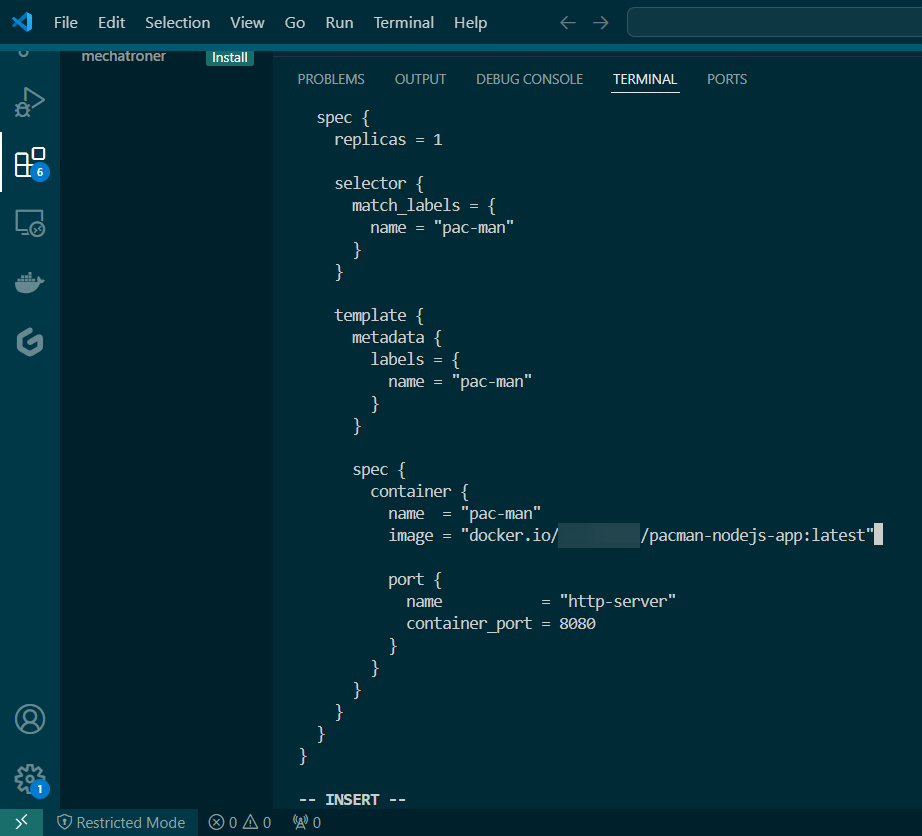Click the remote window status icon

point(21,822)
